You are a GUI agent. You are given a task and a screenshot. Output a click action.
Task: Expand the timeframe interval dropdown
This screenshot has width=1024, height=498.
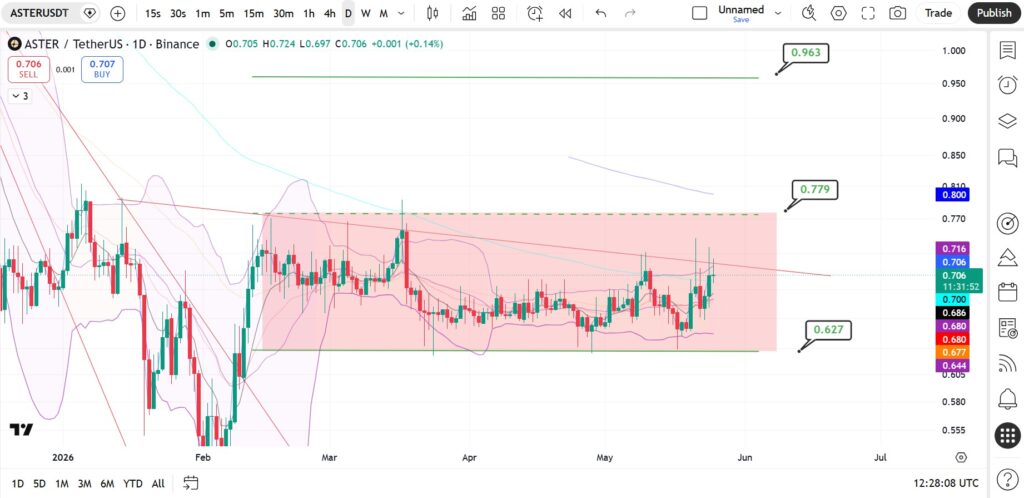[x=401, y=13]
